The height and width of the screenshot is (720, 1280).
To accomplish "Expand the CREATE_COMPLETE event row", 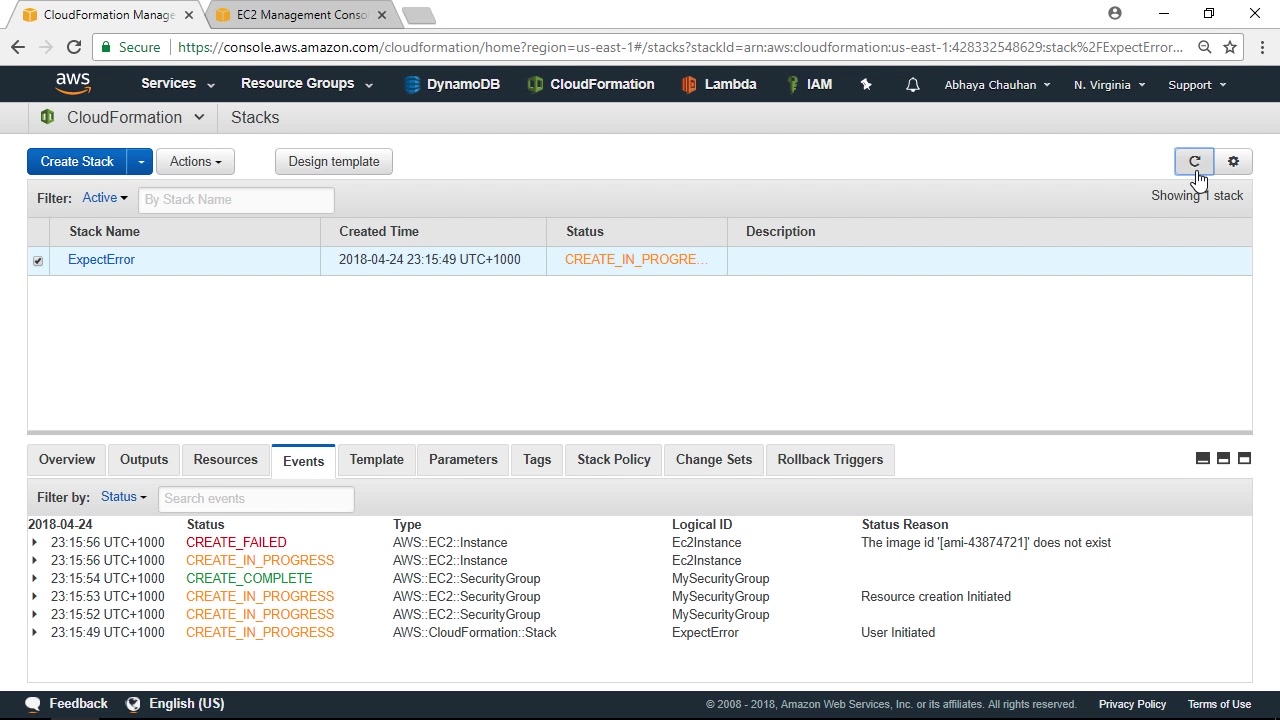I will pos(35,579).
